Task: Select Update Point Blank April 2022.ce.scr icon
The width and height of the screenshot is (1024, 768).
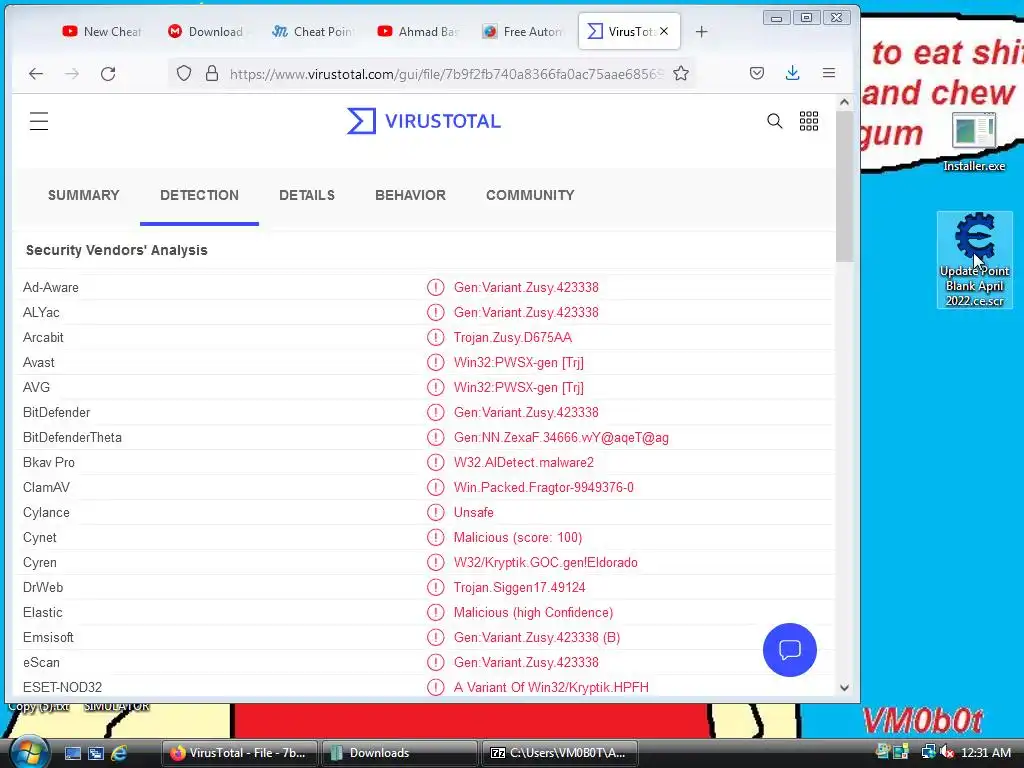Action: tap(974, 260)
